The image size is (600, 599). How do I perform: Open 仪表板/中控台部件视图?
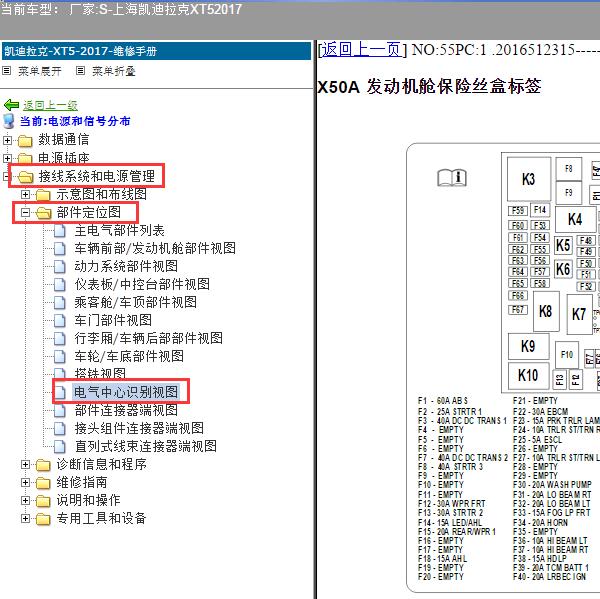point(142,284)
